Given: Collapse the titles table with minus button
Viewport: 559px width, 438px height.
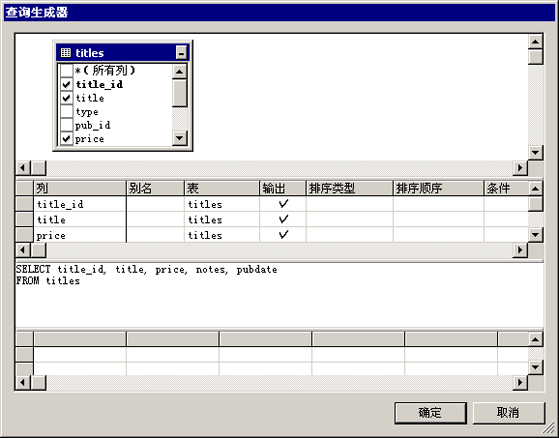Looking at the screenshot, I should (181, 53).
